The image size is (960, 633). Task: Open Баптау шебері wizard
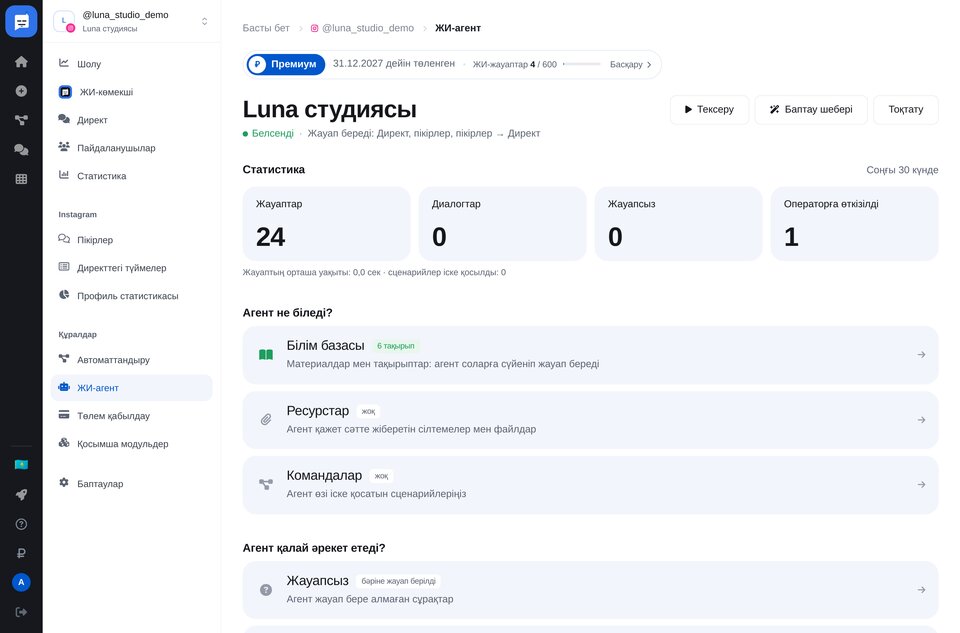point(811,110)
